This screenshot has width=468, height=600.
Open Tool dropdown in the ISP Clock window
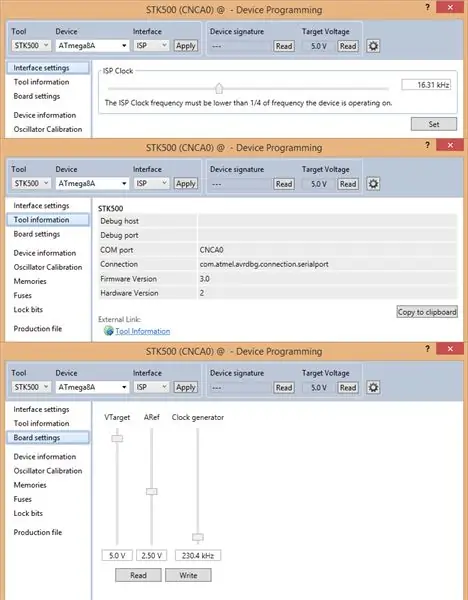[x=31, y=46]
